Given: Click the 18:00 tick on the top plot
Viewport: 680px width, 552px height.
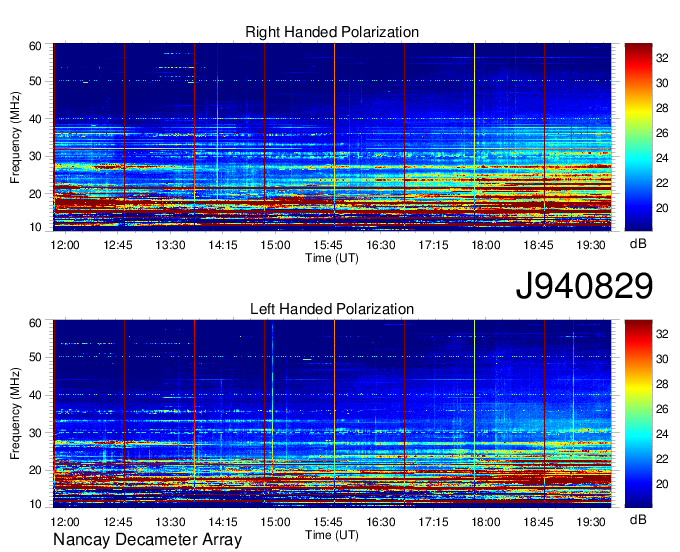Looking at the screenshot, I should 486,245.
